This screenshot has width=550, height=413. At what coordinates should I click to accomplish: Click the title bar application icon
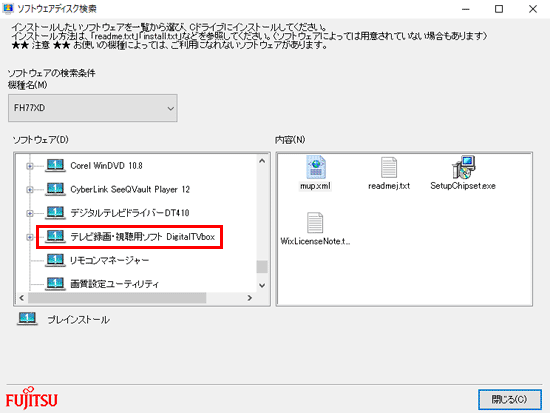[x=8, y=8]
